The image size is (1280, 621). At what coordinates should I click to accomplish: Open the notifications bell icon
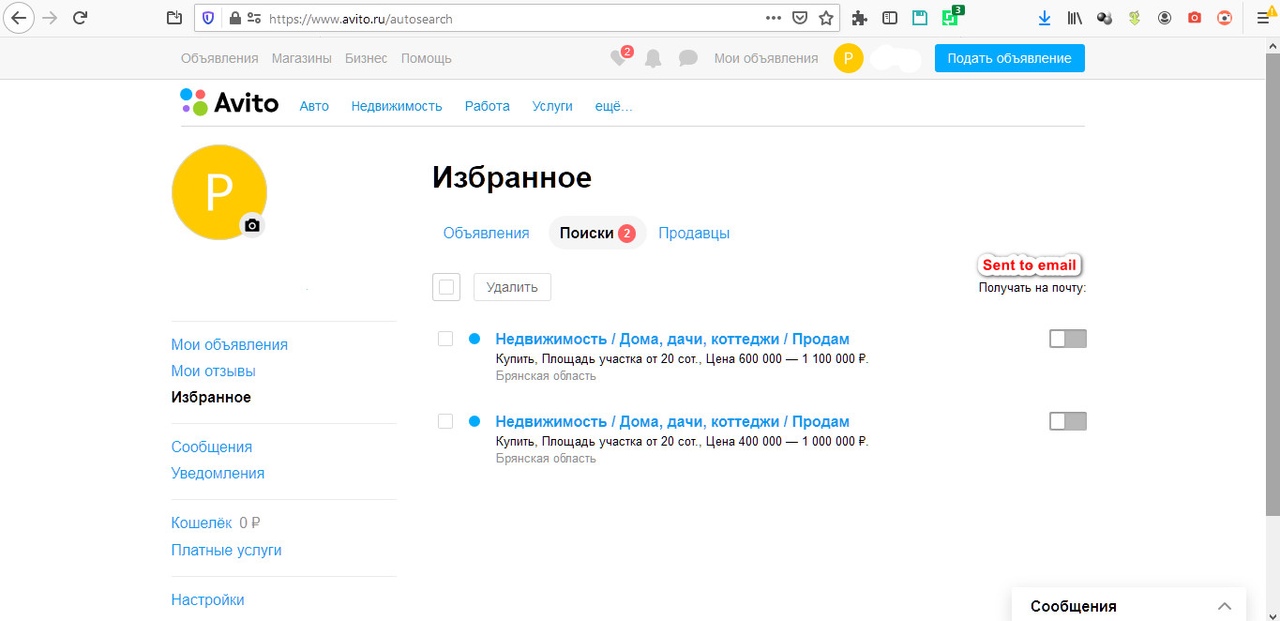click(653, 59)
